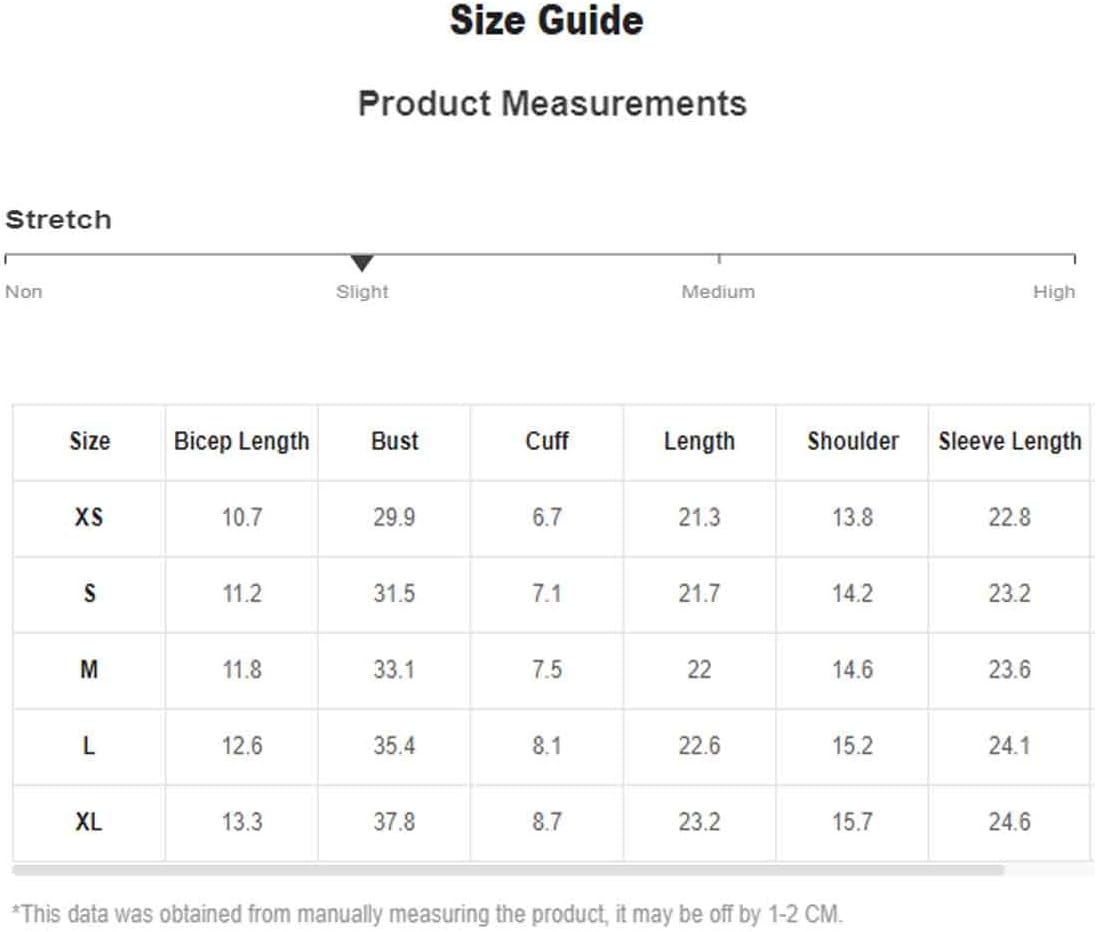1097x932 pixels.
Task: Select the XS size row label
Action: point(89,518)
